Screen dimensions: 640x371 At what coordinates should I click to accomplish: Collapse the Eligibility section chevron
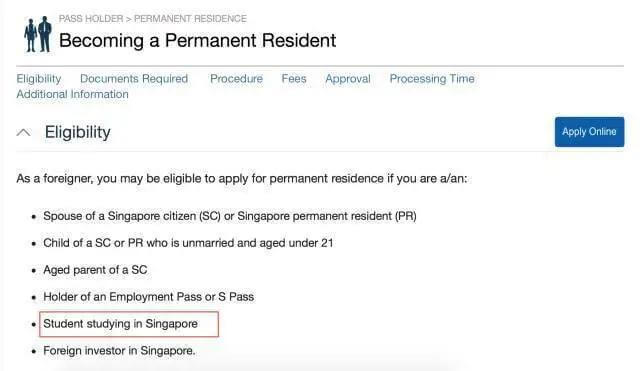(x=24, y=132)
